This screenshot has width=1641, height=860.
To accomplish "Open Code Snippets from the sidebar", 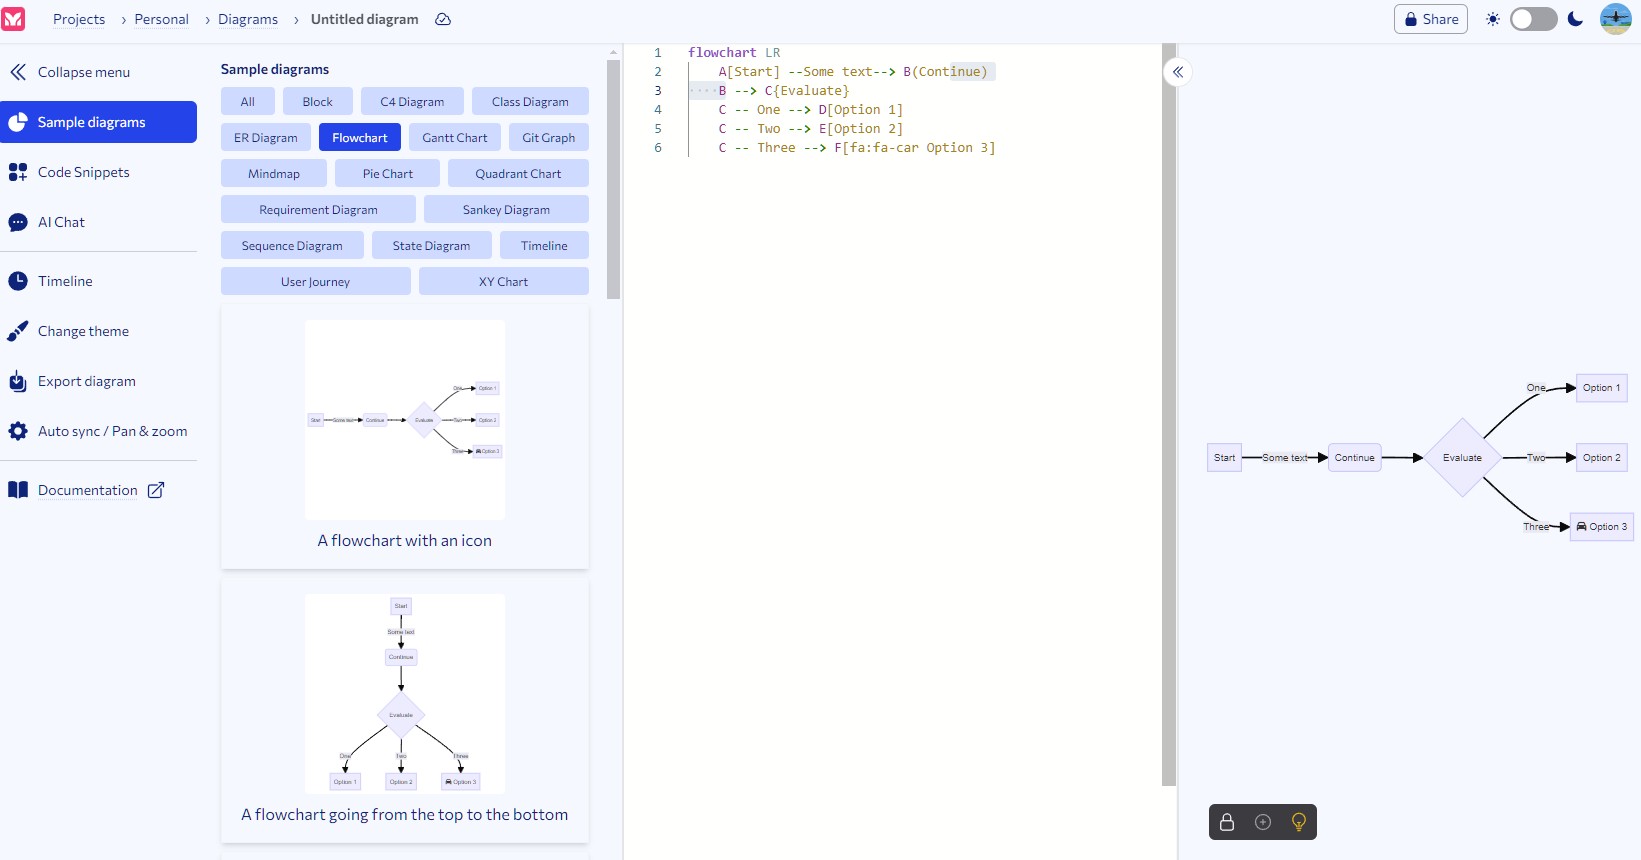I will tap(84, 172).
